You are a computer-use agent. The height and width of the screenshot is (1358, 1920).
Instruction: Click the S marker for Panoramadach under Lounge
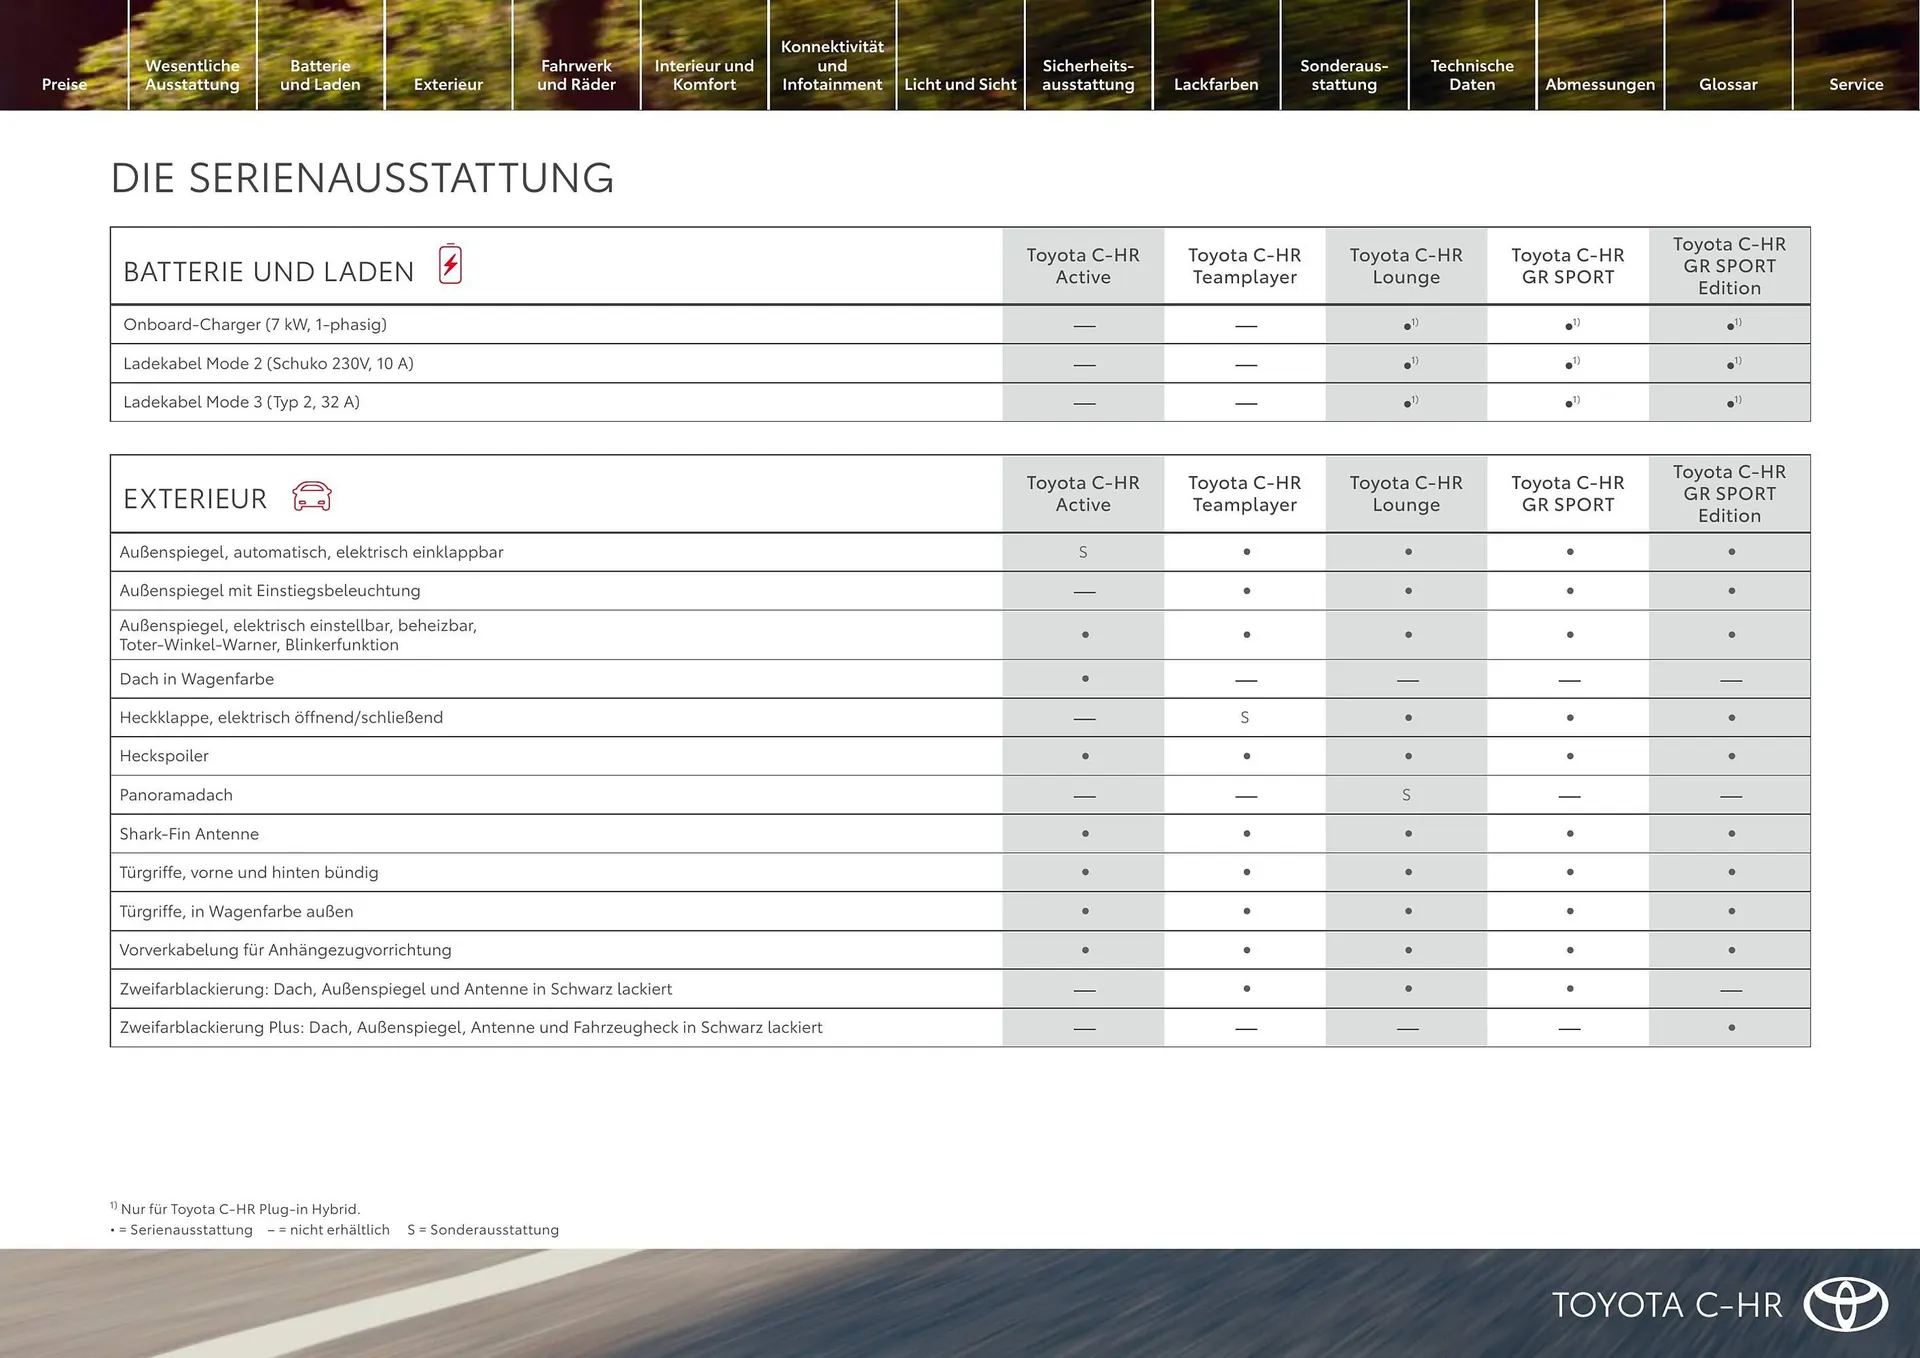tap(1406, 794)
